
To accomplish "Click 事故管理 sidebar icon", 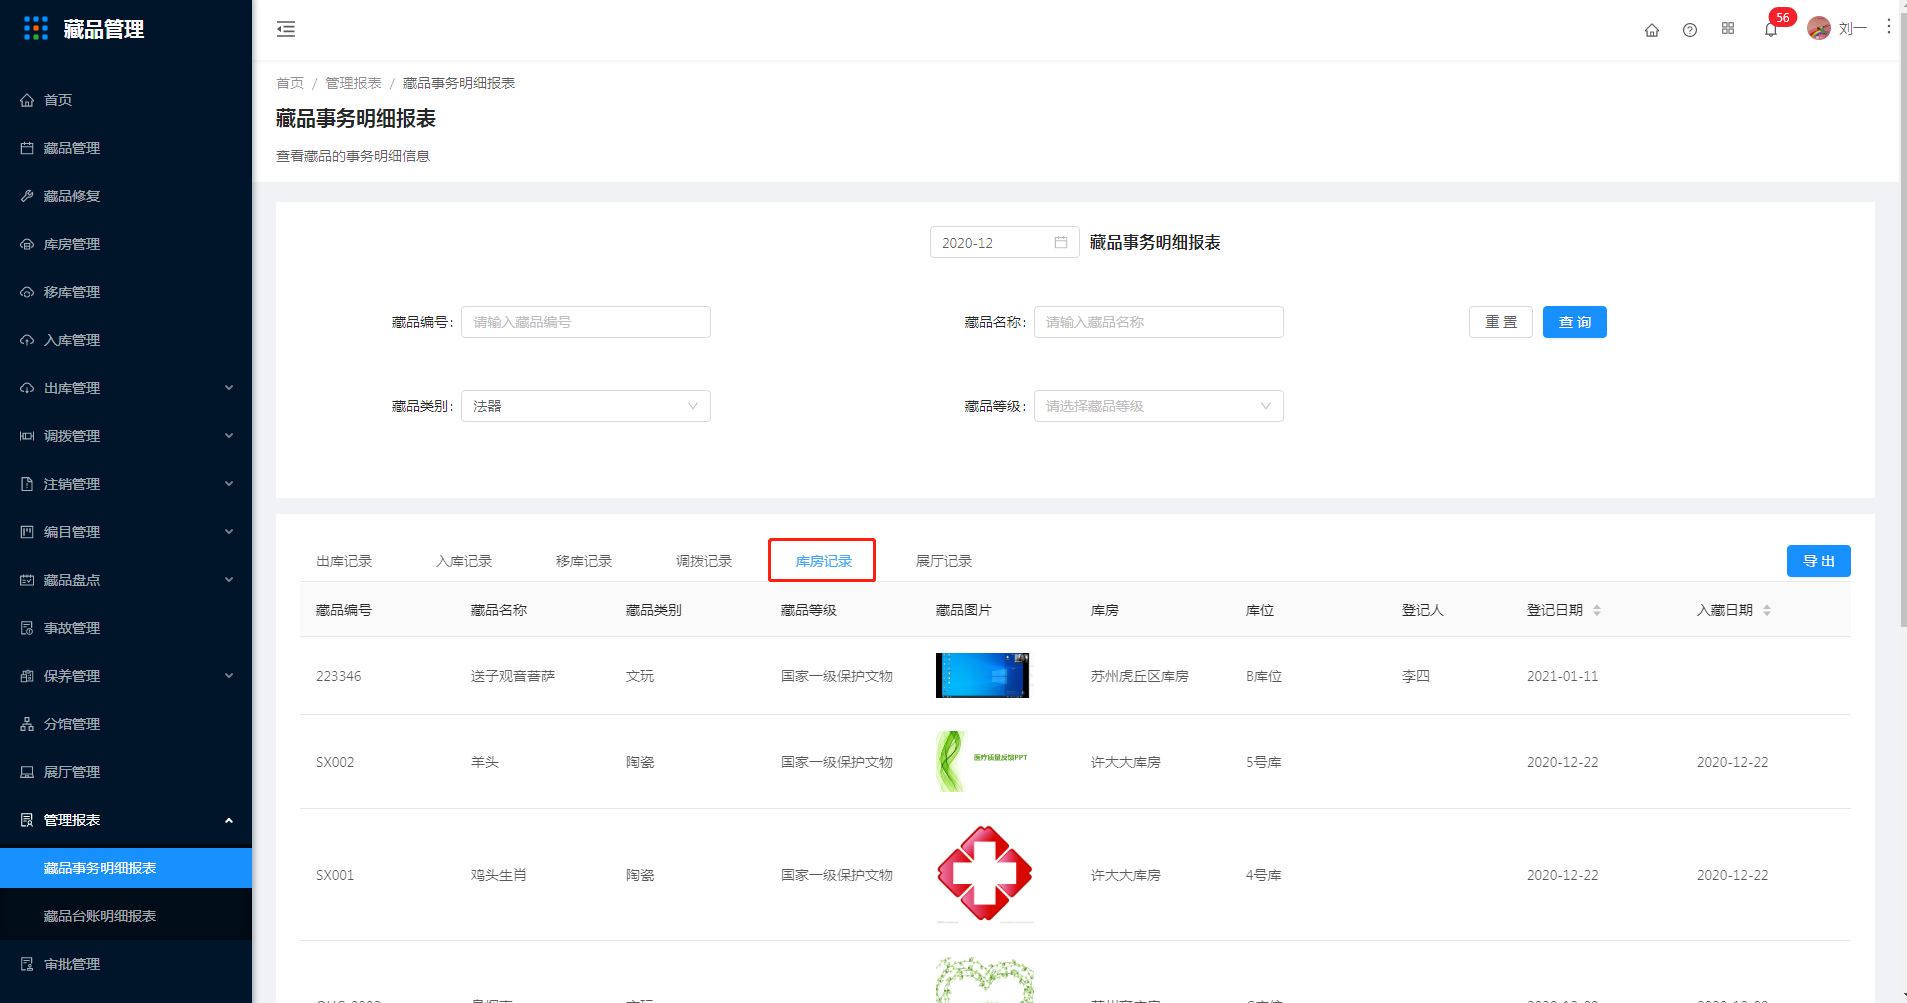I will (x=27, y=628).
